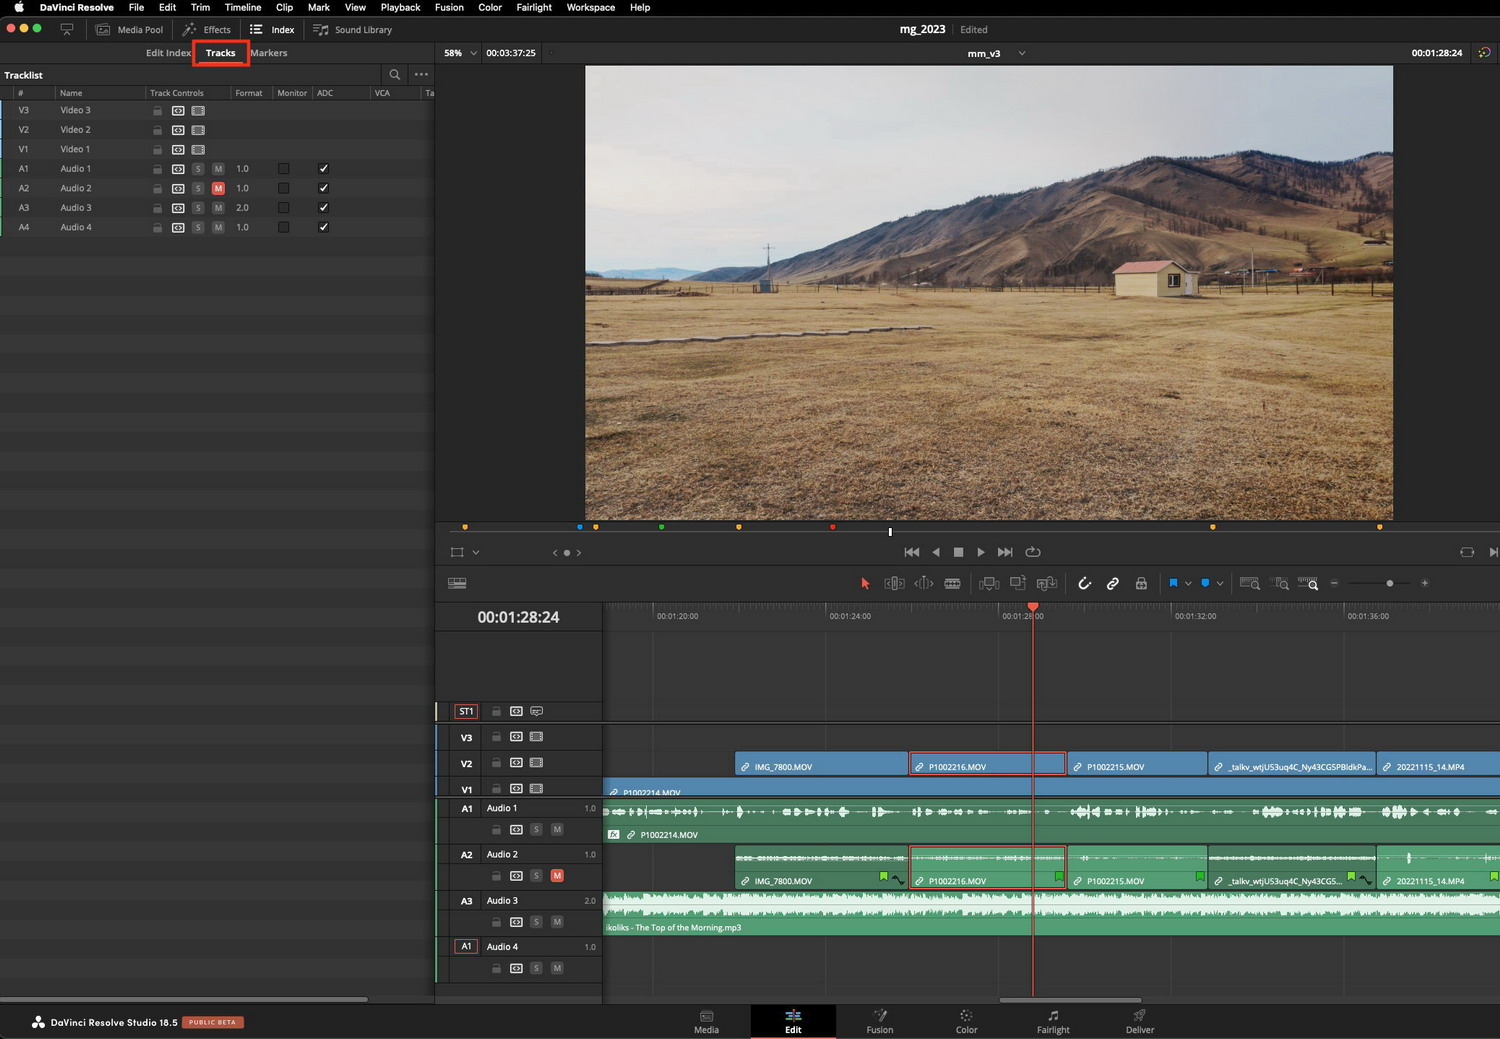Viewport: 1500px width, 1039px height.
Task: Toggle V3 video track enable icon
Action: (536, 737)
